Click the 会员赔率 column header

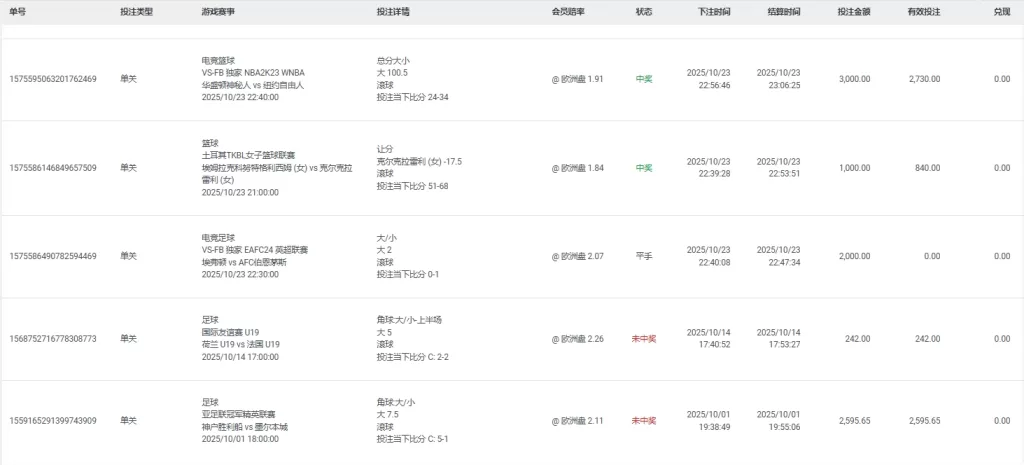(x=568, y=12)
